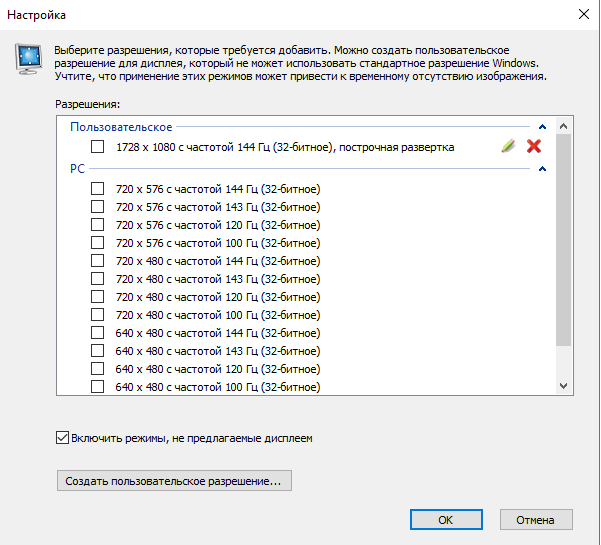Click the 'Пользовательское' group header label
This screenshot has height=545, width=601.
pos(121,127)
